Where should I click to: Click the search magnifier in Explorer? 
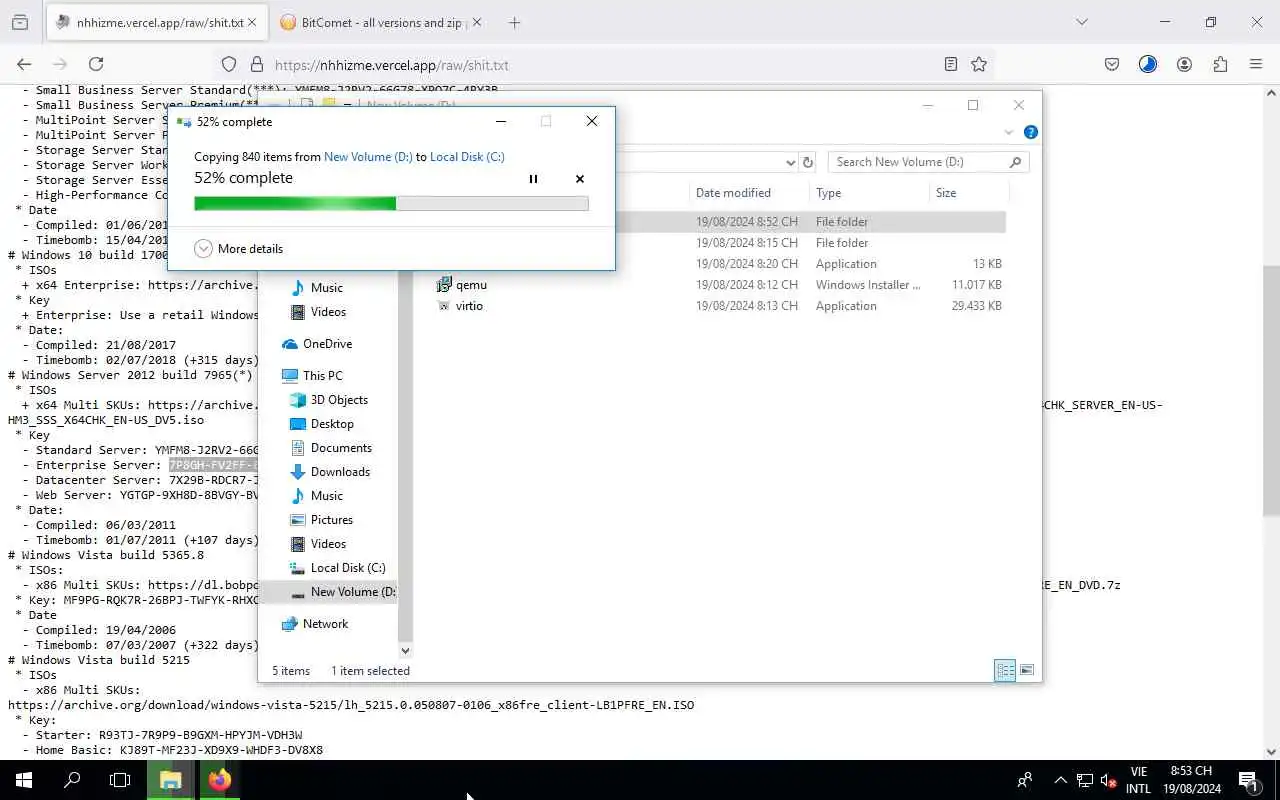tap(1015, 162)
